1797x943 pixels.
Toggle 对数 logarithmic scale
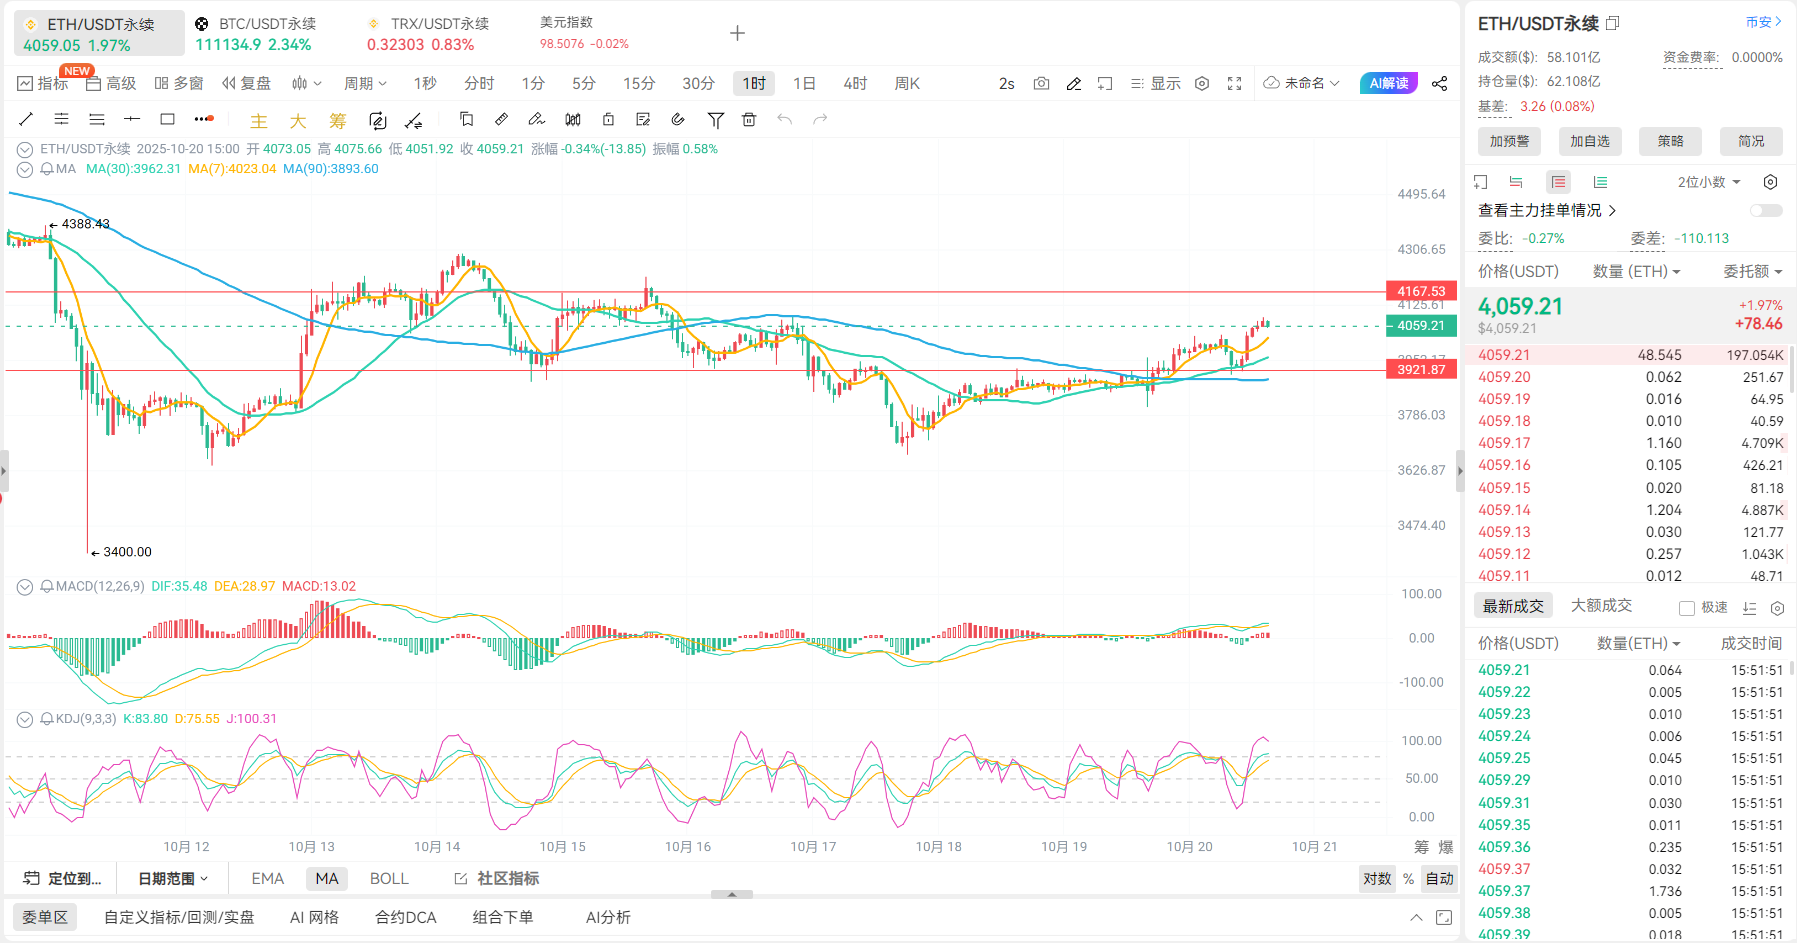(x=1376, y=878)
